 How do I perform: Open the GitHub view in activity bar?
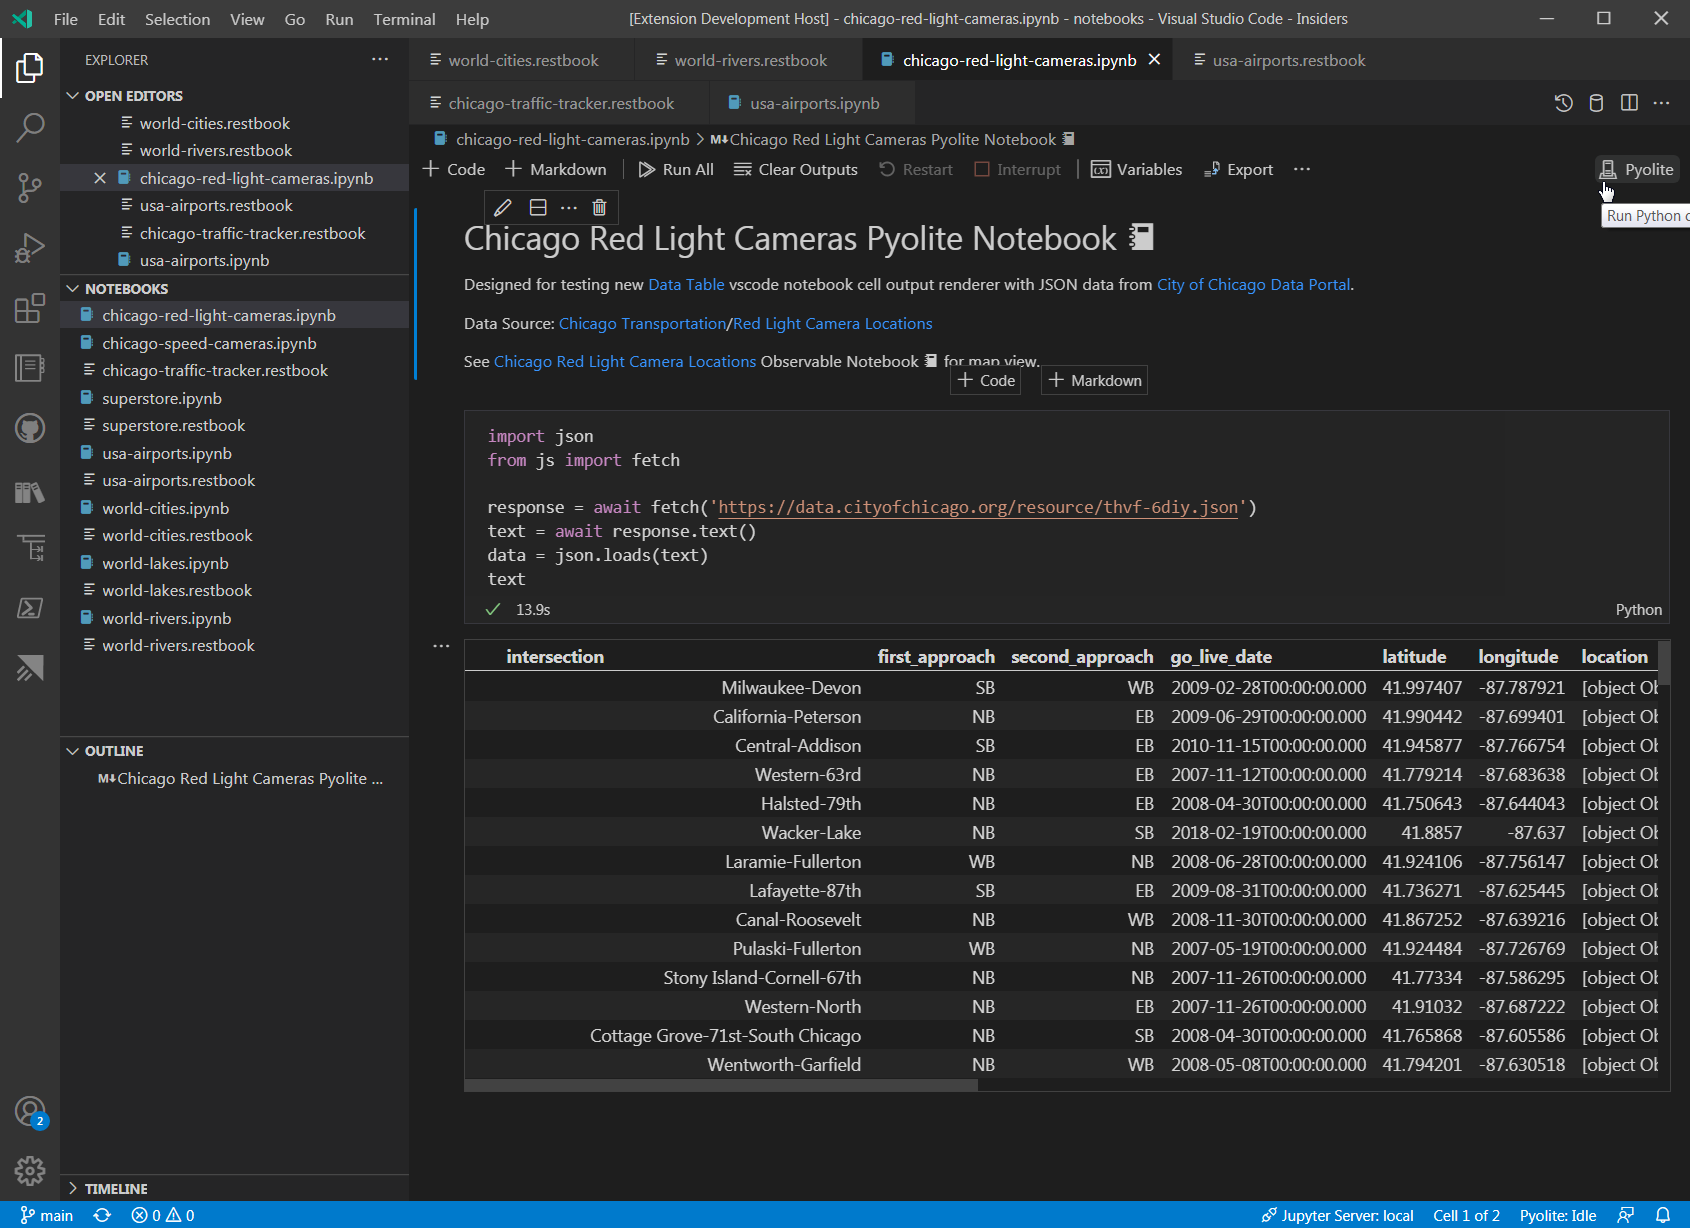pos(30,428)
